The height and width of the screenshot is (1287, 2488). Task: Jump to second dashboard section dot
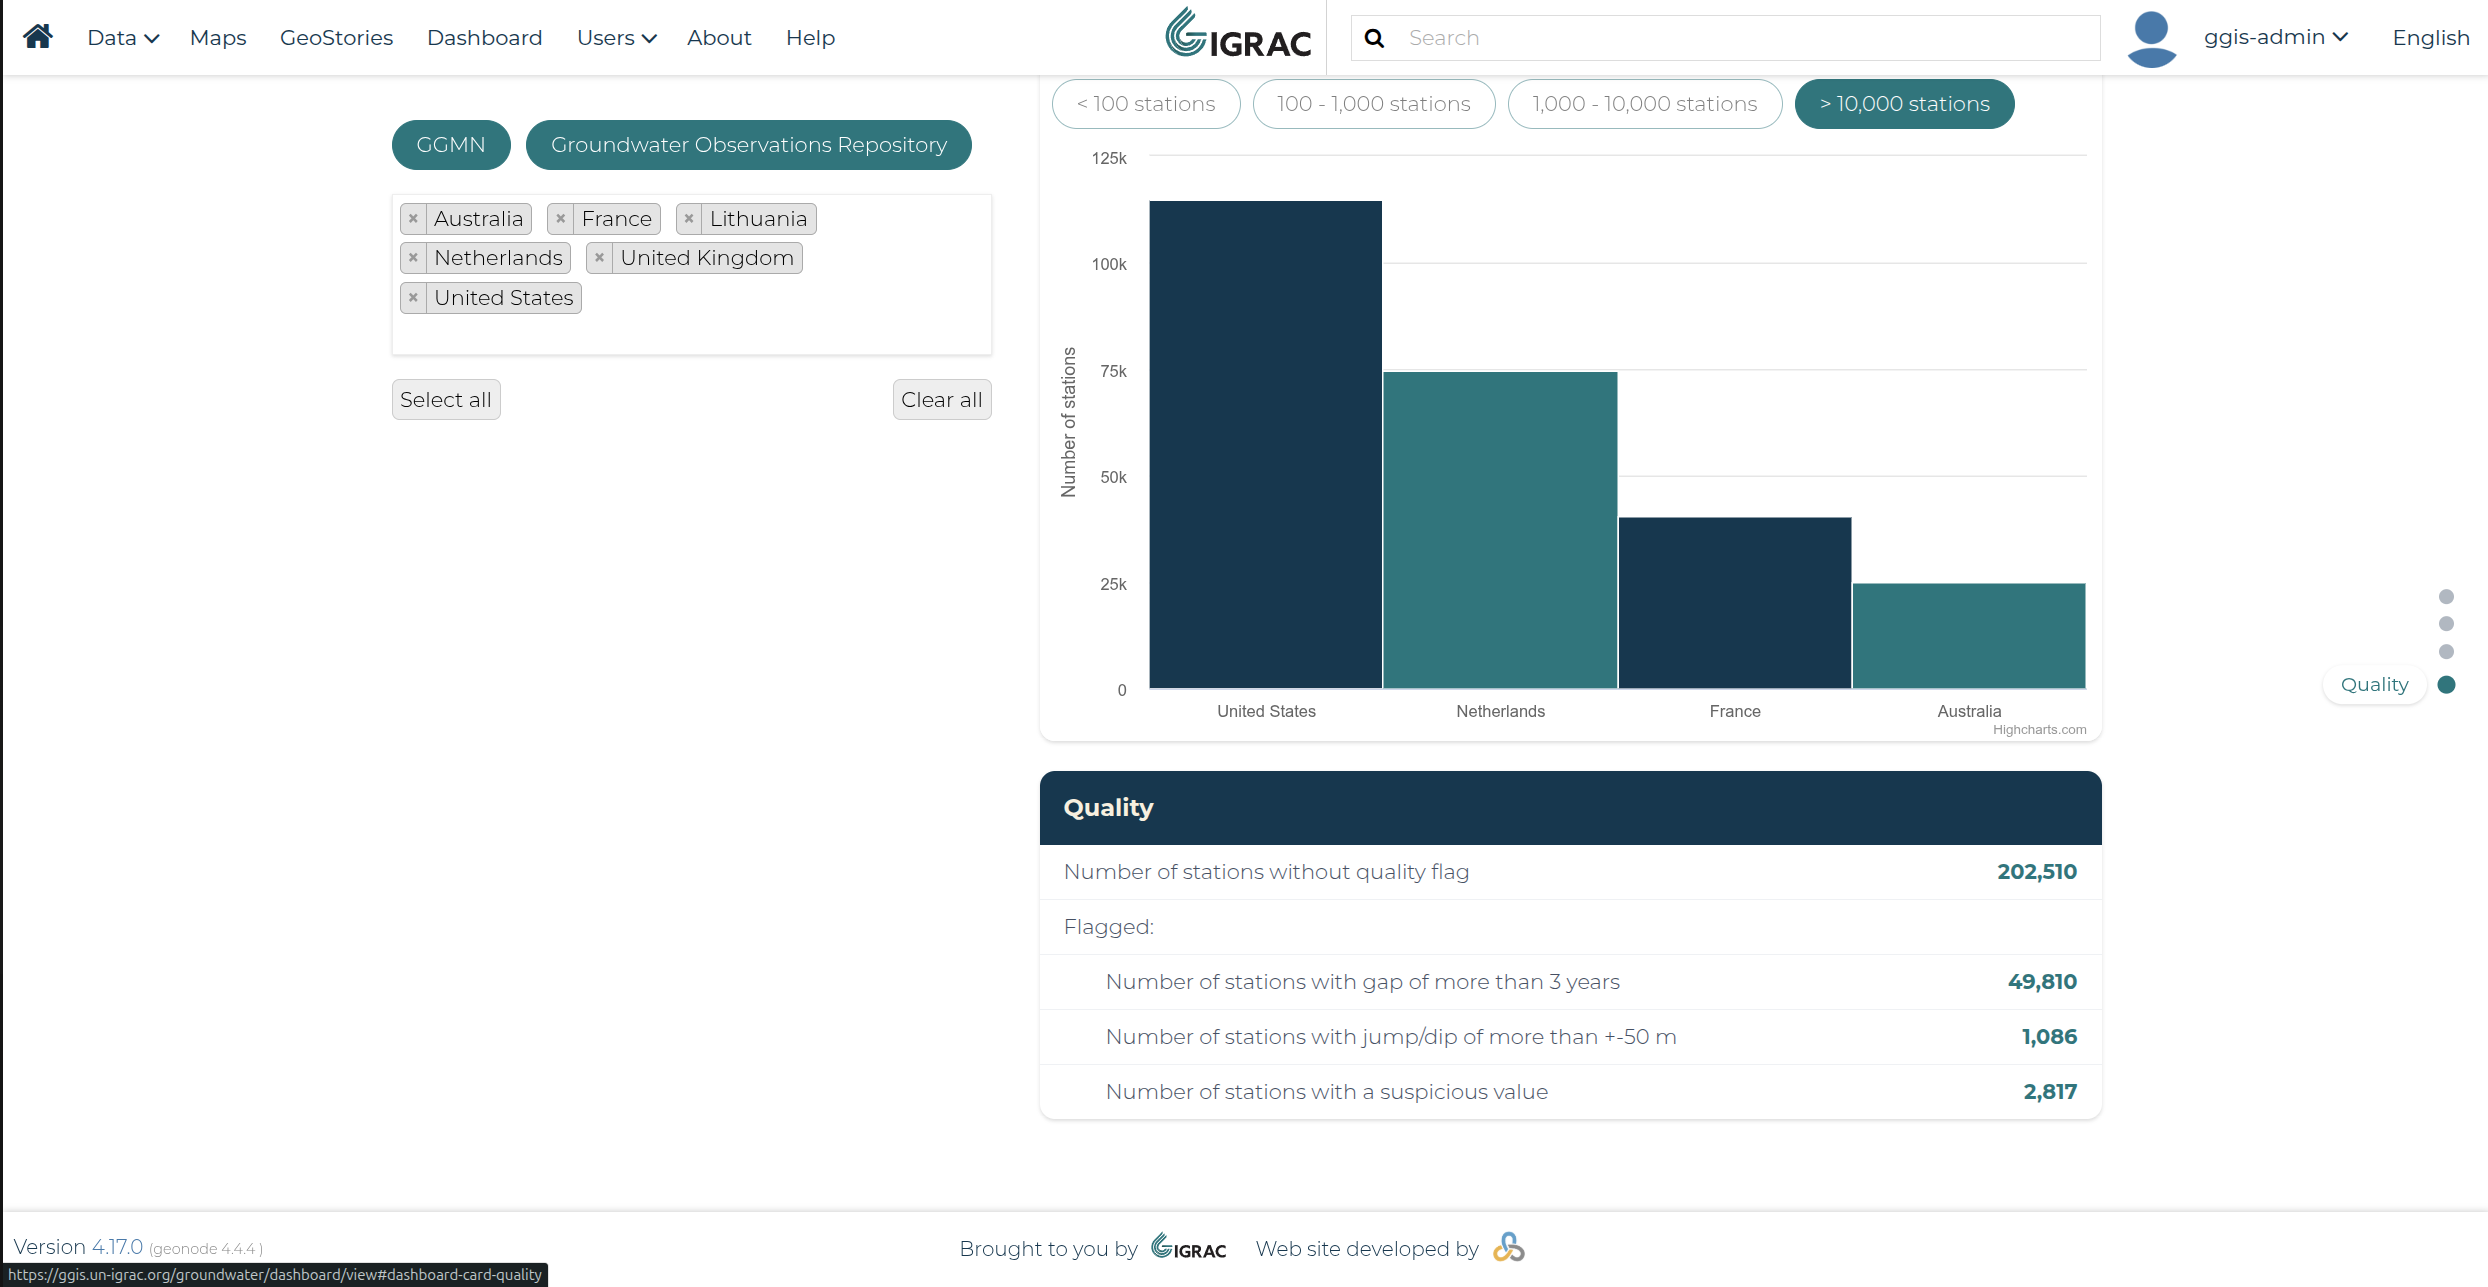point(2446,624)
